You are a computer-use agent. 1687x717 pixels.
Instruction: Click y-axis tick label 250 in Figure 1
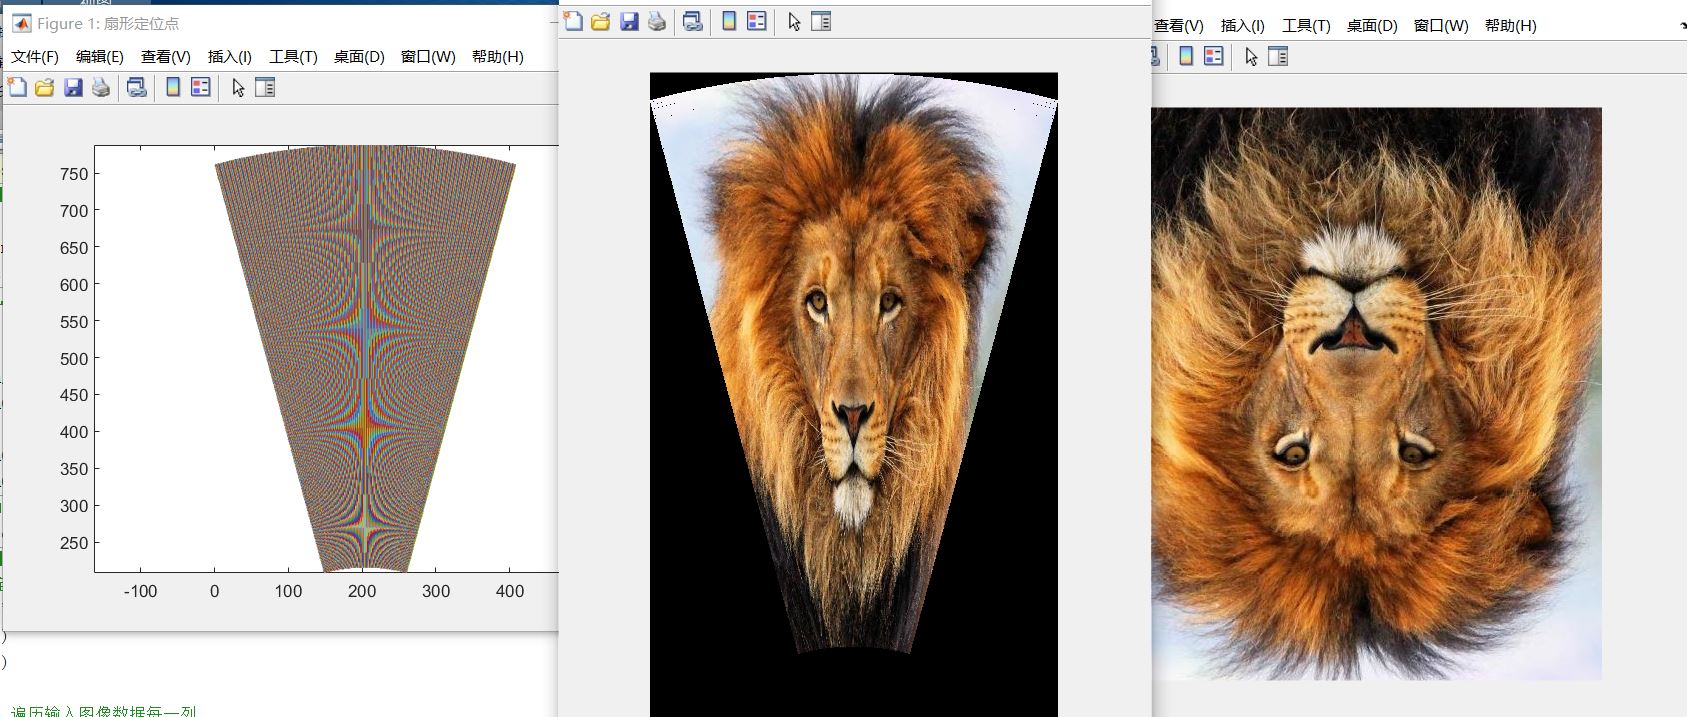pyautogui.click(x=74, y=543)
